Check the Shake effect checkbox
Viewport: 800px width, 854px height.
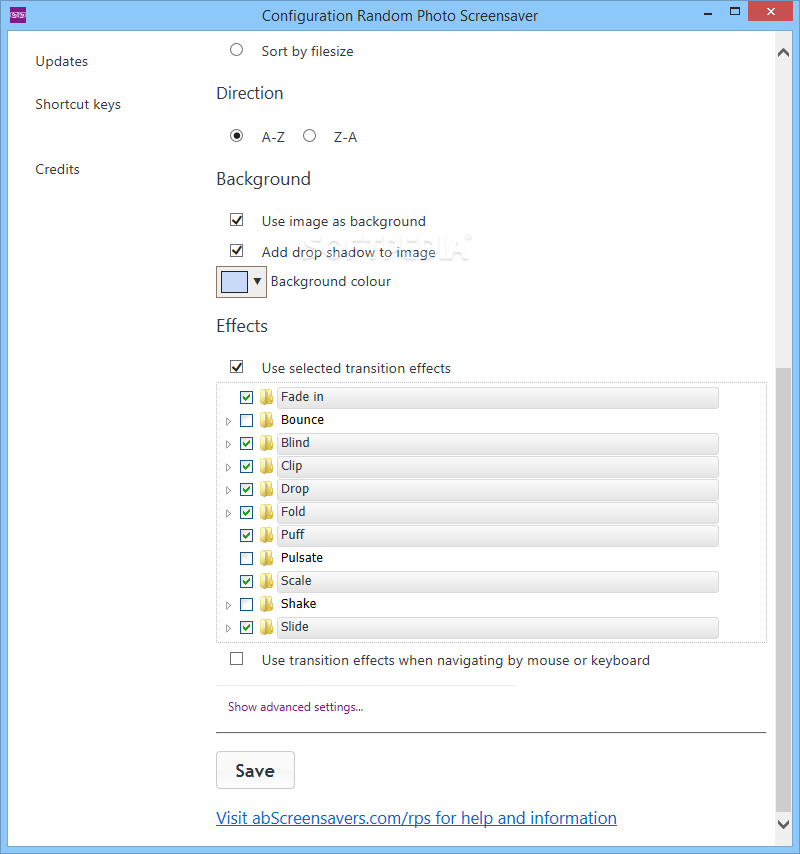(246, 605)
